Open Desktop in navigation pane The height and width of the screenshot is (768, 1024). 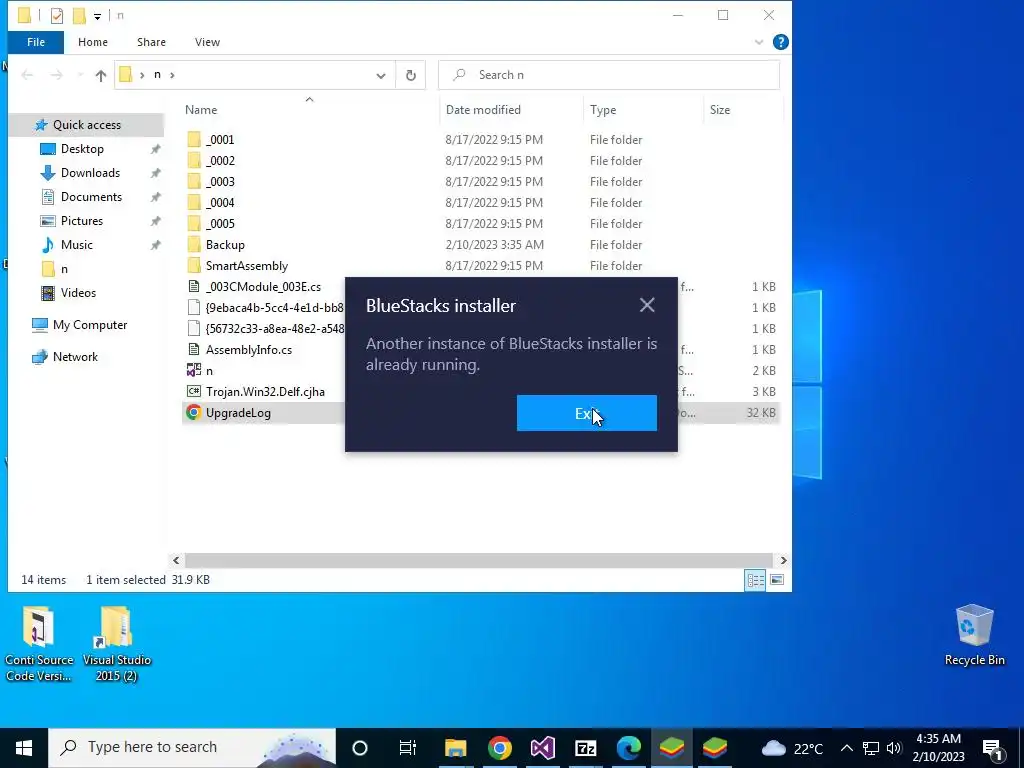[82, 149]
